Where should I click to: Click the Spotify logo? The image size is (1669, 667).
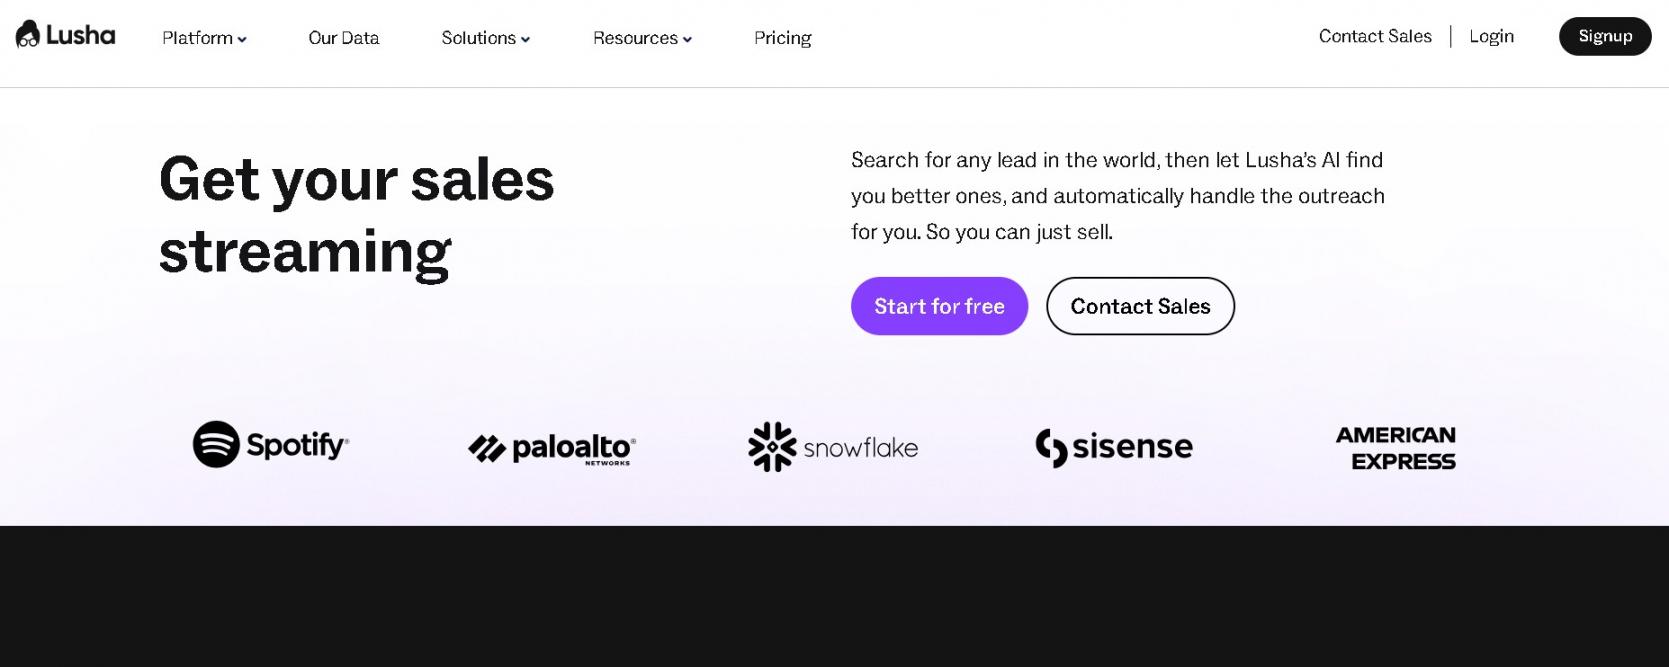271,444
